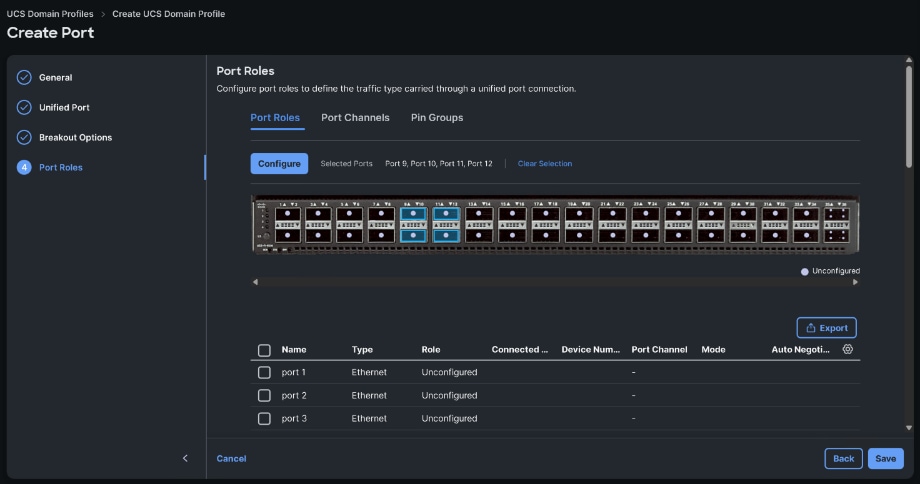Sort table by Type column header
Screen dimensions: 920x484
pyautogui.click(x=362, y=350)
